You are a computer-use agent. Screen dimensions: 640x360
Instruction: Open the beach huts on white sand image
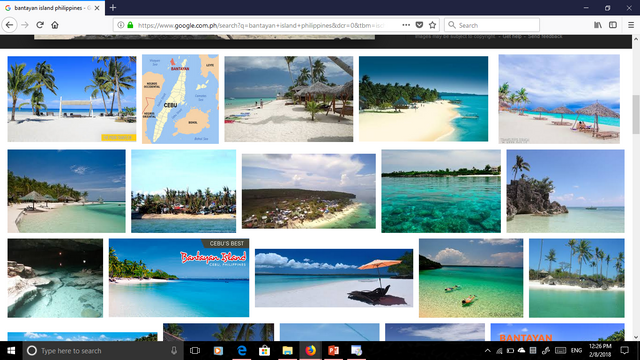(x=289, y=99)
